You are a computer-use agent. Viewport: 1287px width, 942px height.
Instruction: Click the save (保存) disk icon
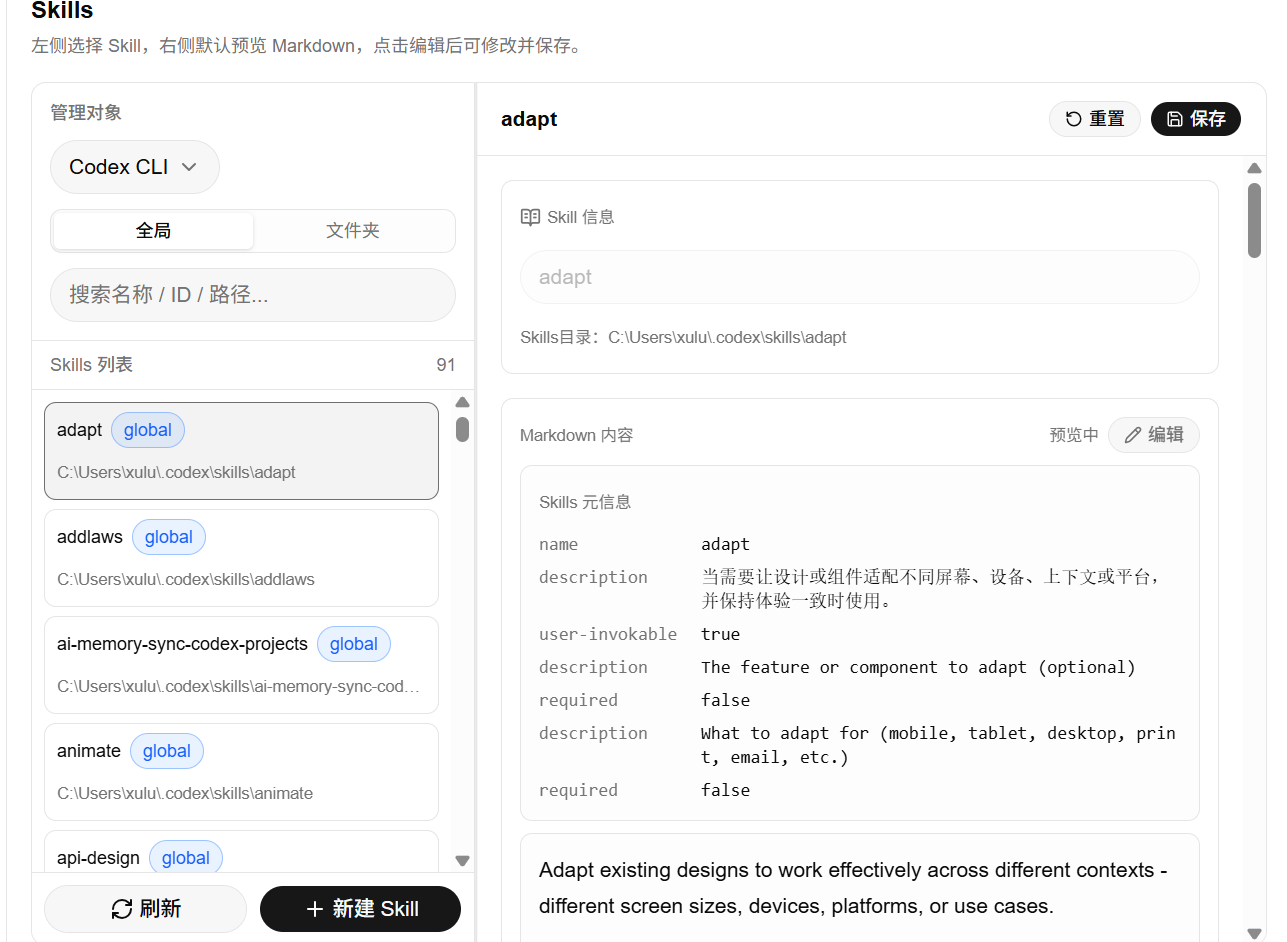tap(1175, 119)
